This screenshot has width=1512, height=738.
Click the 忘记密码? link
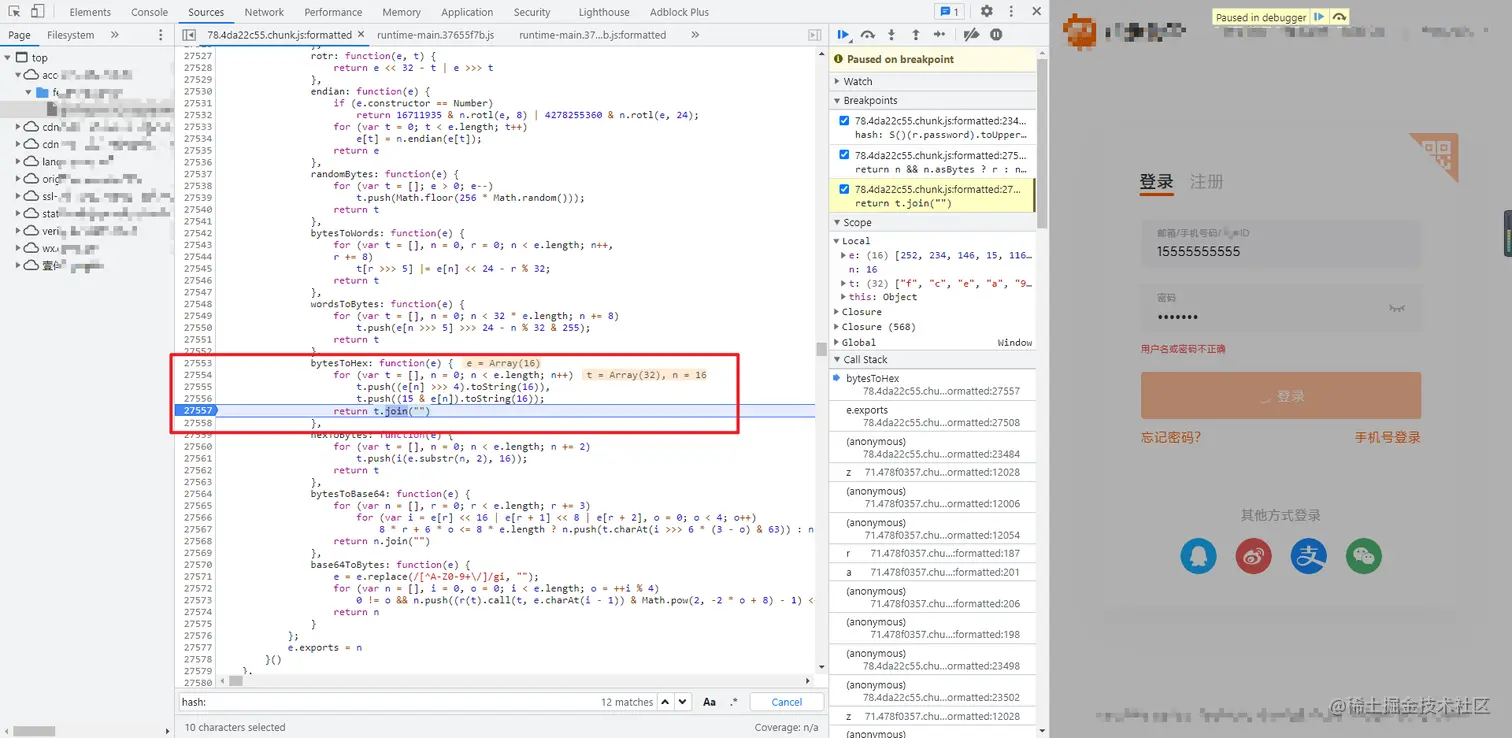tap(1171, 437)
